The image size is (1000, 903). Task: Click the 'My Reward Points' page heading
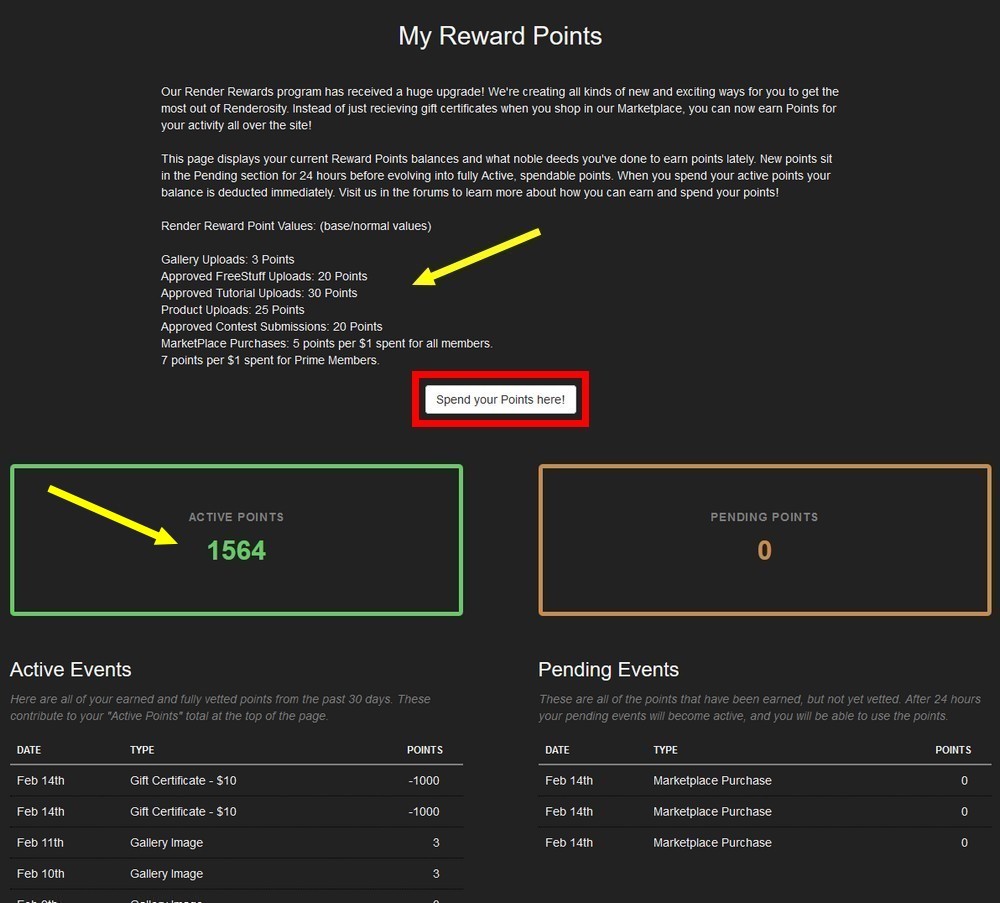500,36
